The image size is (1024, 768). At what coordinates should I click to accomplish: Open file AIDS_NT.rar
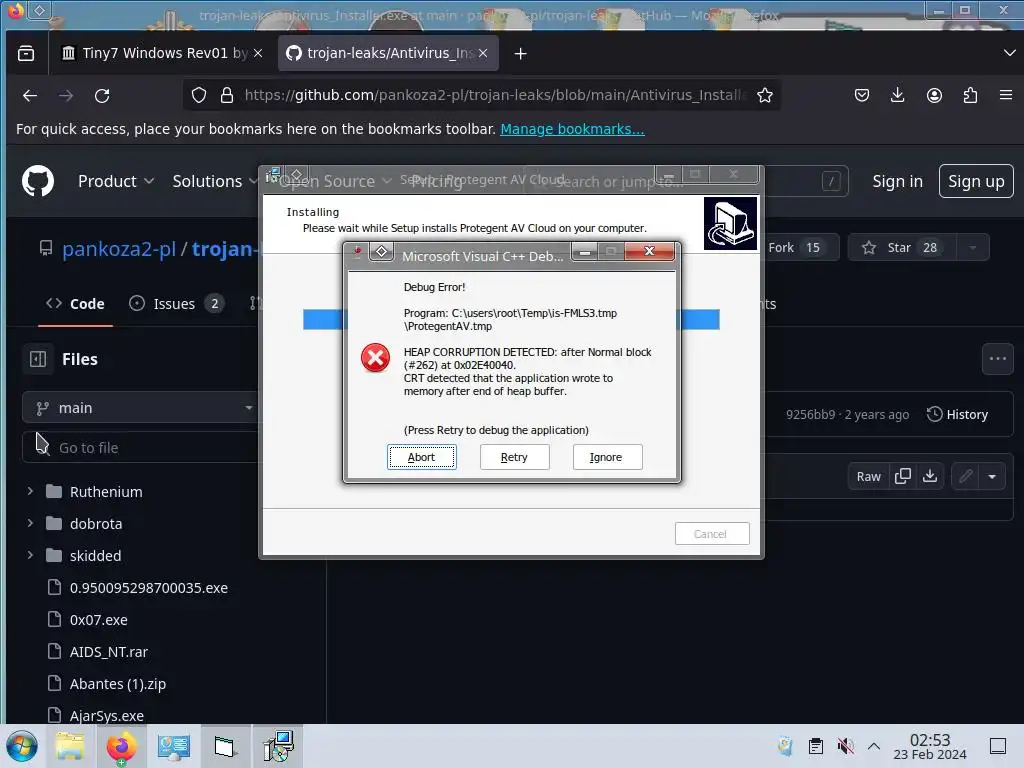pos(108,652)
